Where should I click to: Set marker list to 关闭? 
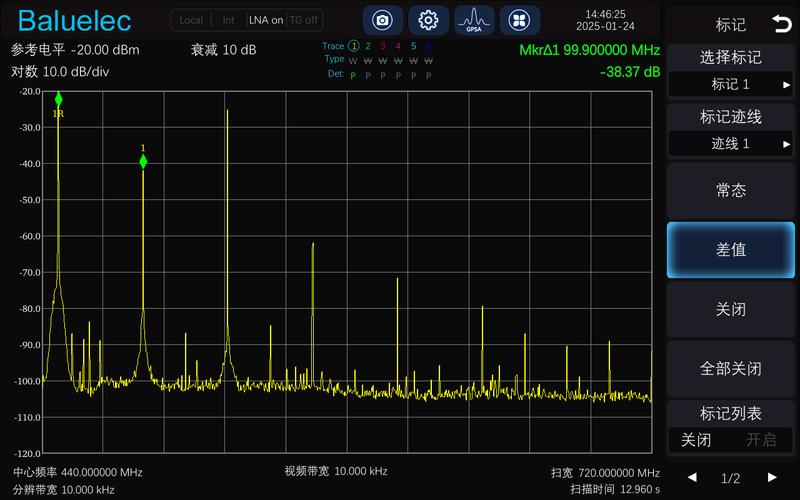[696, 440]
